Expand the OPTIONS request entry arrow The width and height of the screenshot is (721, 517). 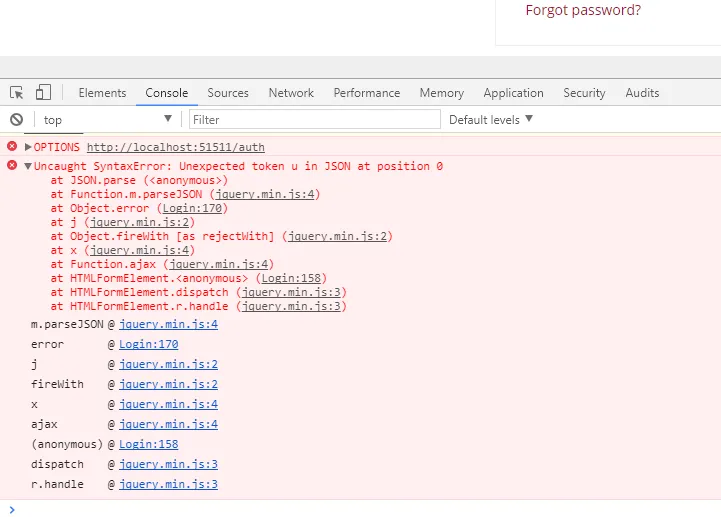(x=28, y=147)
